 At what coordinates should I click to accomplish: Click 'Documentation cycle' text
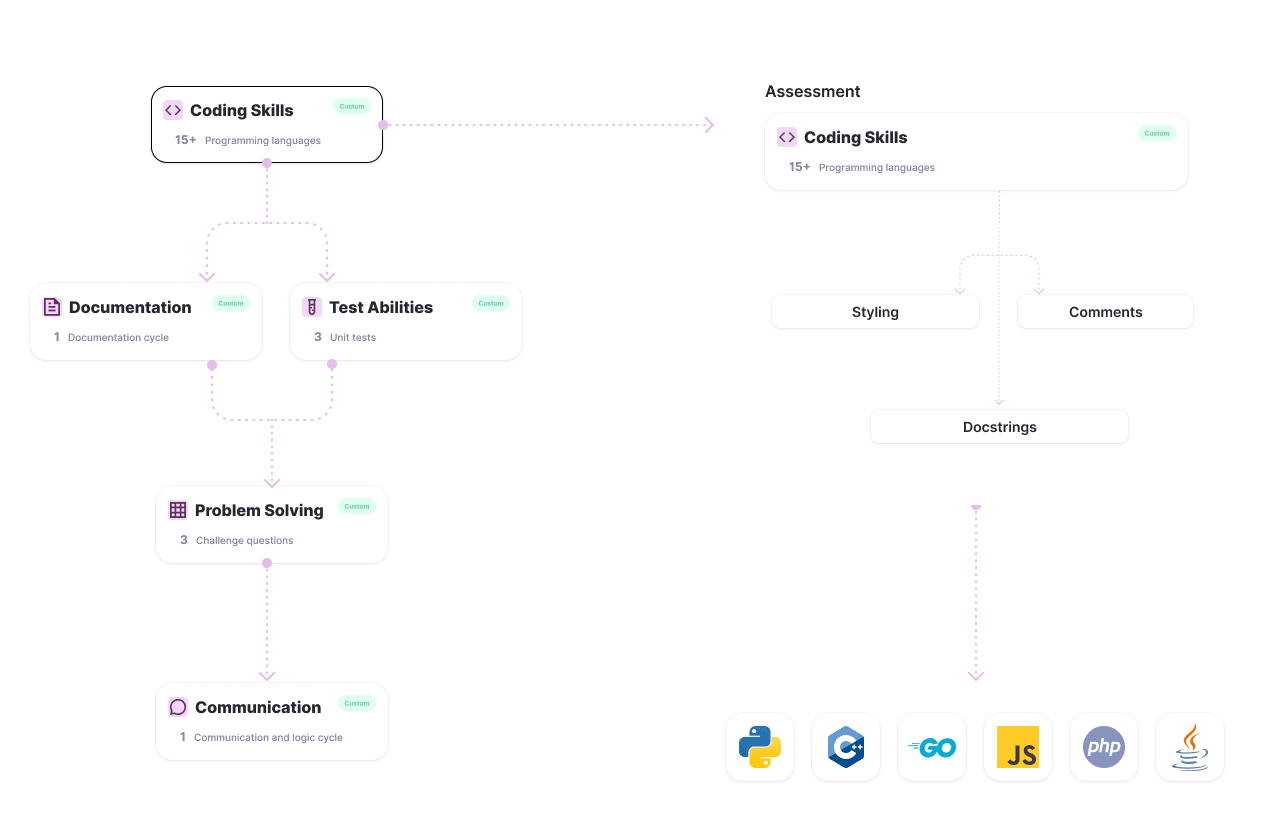(118, 337)
